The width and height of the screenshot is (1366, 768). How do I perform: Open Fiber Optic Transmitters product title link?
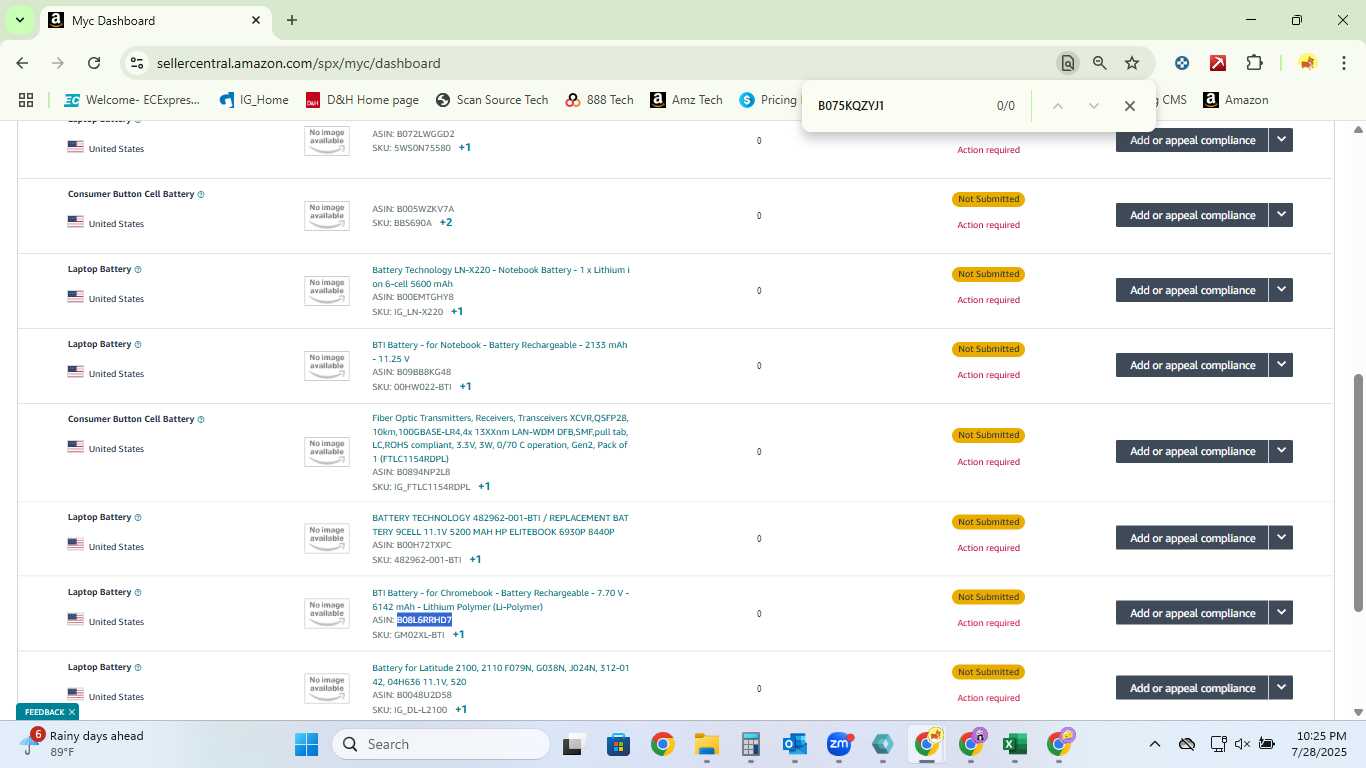coord(501,438)
